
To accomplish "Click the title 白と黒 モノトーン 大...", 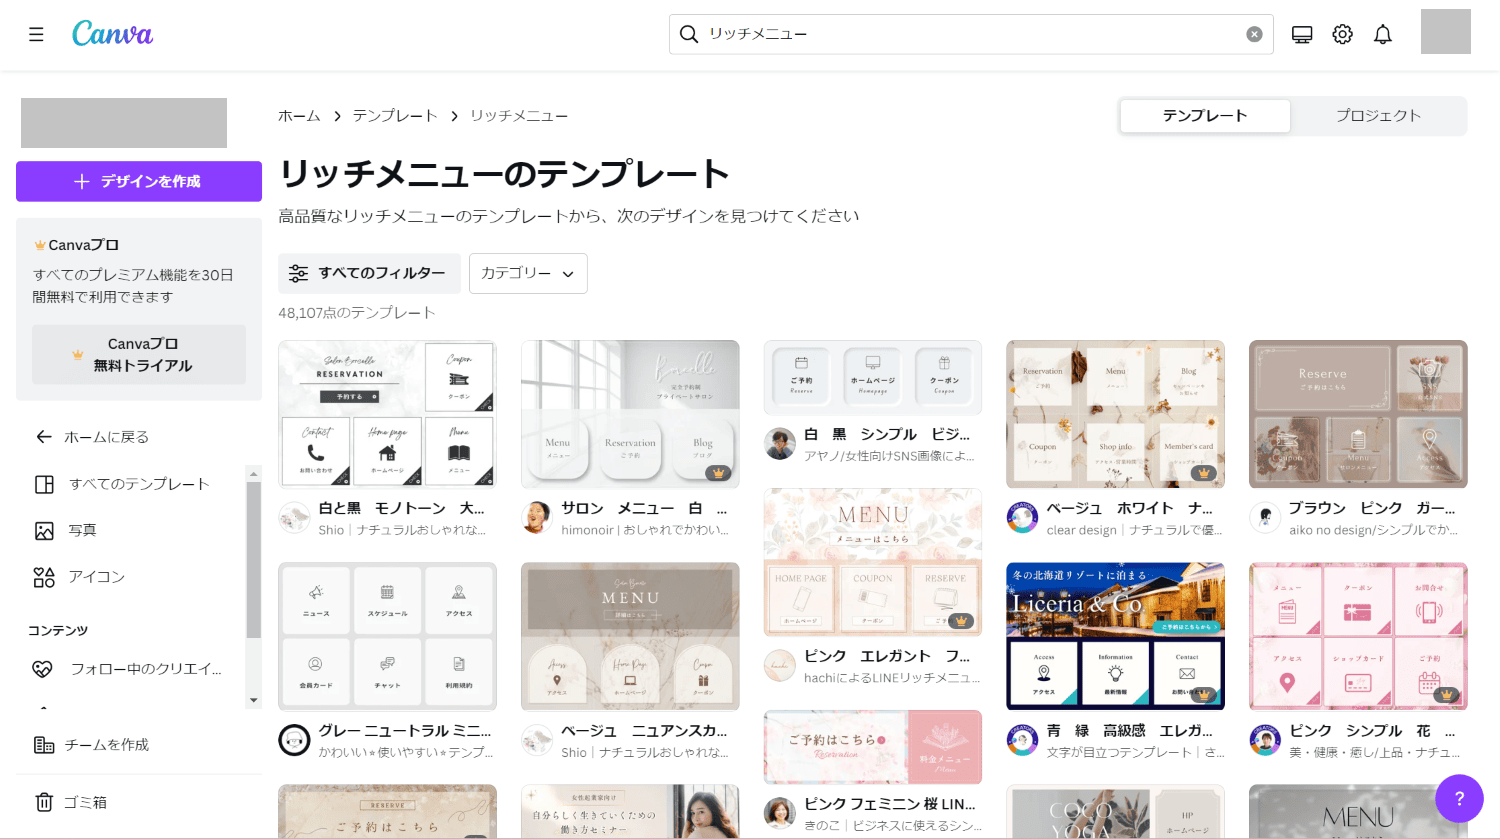I will click(x=402, y=508).
